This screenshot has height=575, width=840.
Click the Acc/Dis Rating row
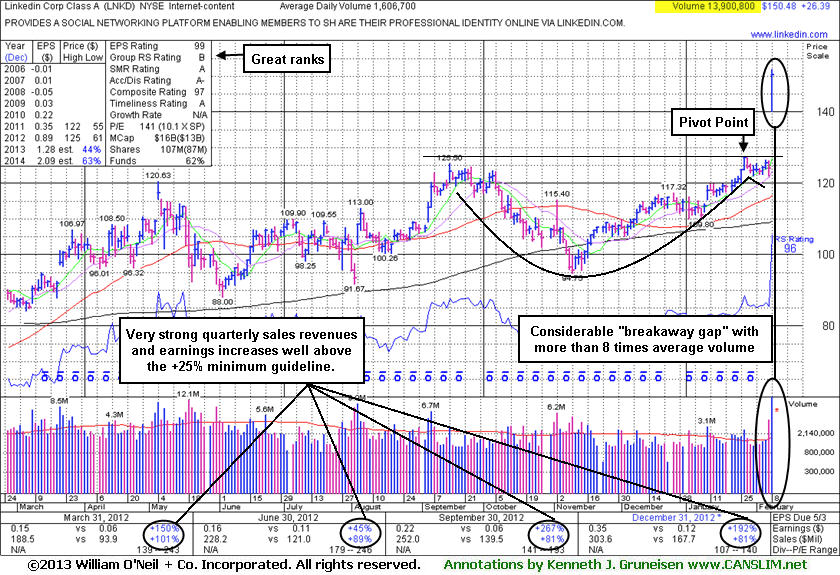point(157,80)
